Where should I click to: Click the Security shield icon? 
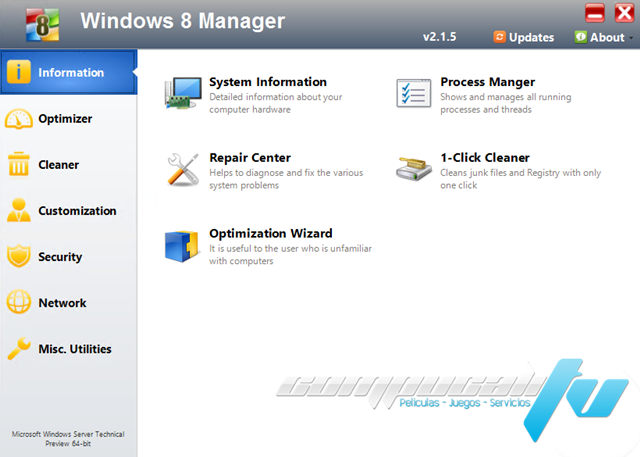point(18,256)
